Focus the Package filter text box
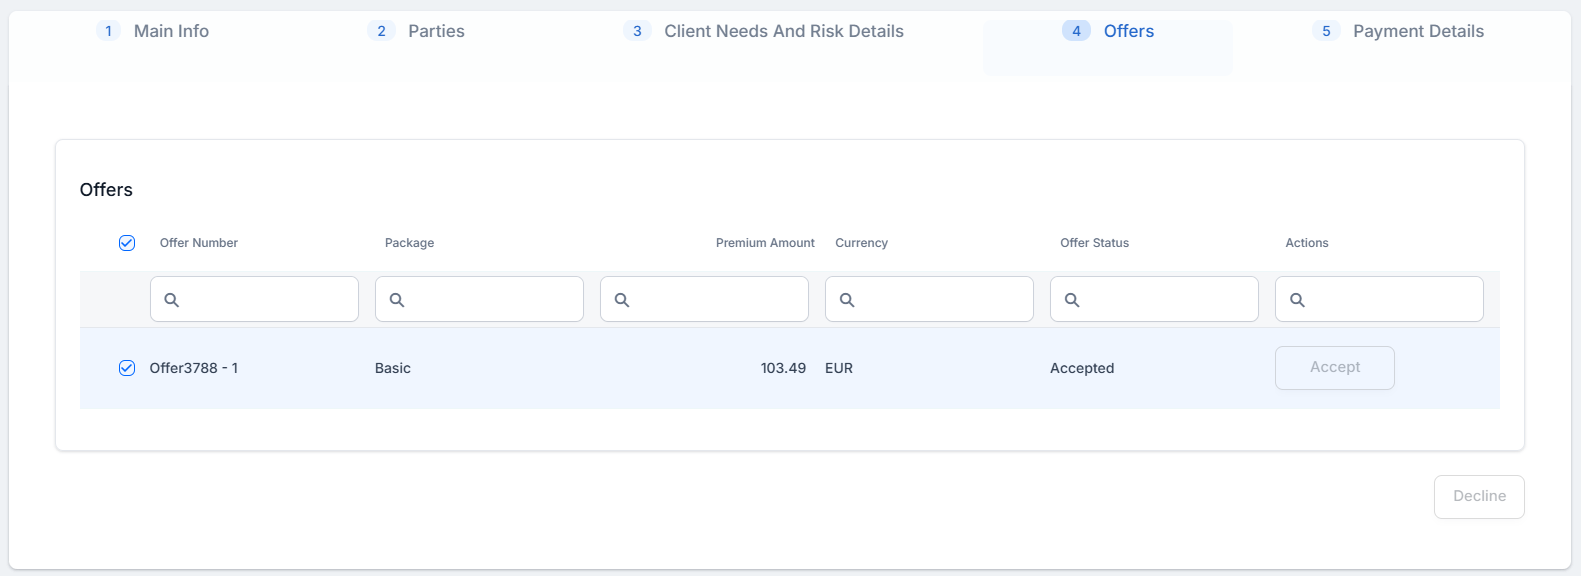Image resolution: width=1581 pixels, height=576 pixels. [491, 300]
